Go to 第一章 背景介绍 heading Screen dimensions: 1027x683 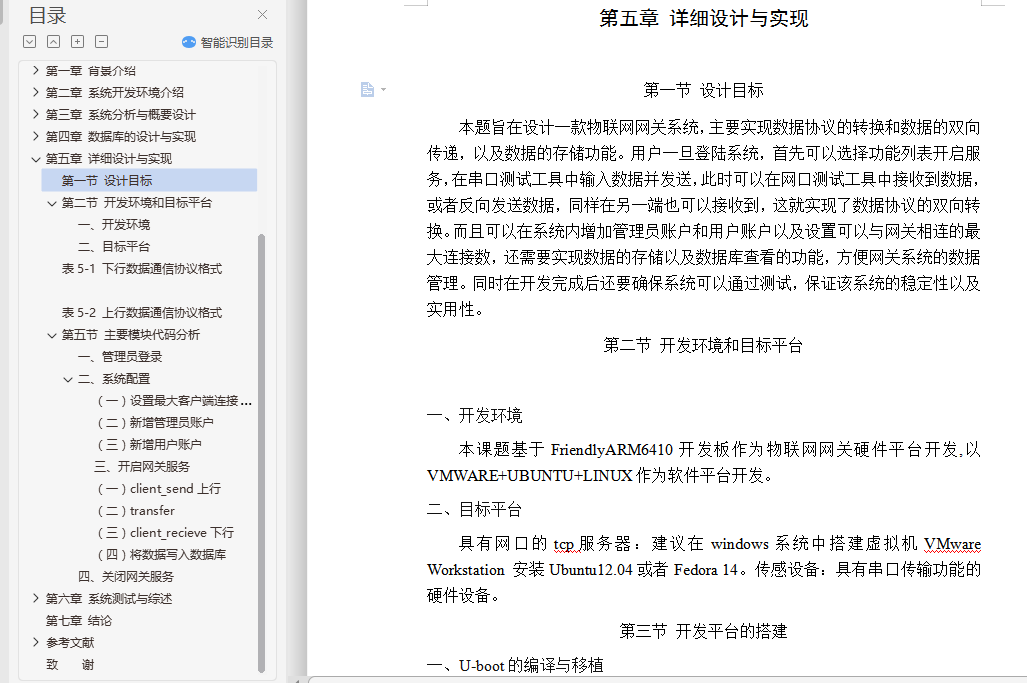[90, 71]
